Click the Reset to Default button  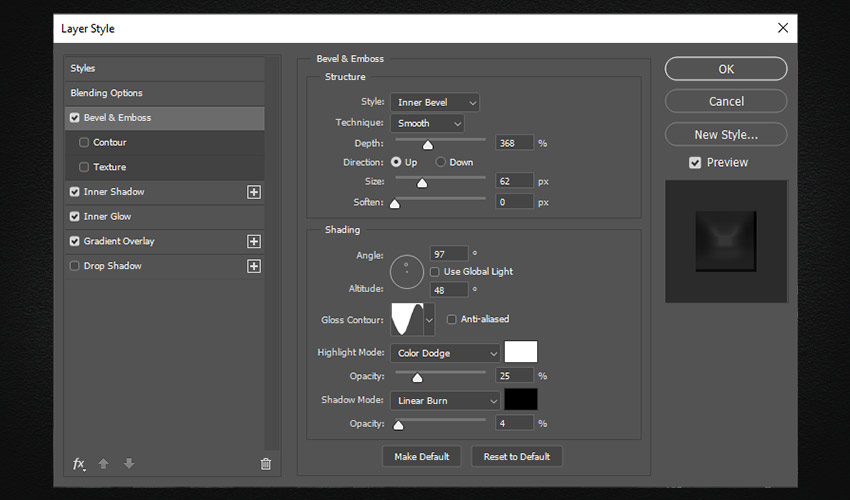coord(517,456)
